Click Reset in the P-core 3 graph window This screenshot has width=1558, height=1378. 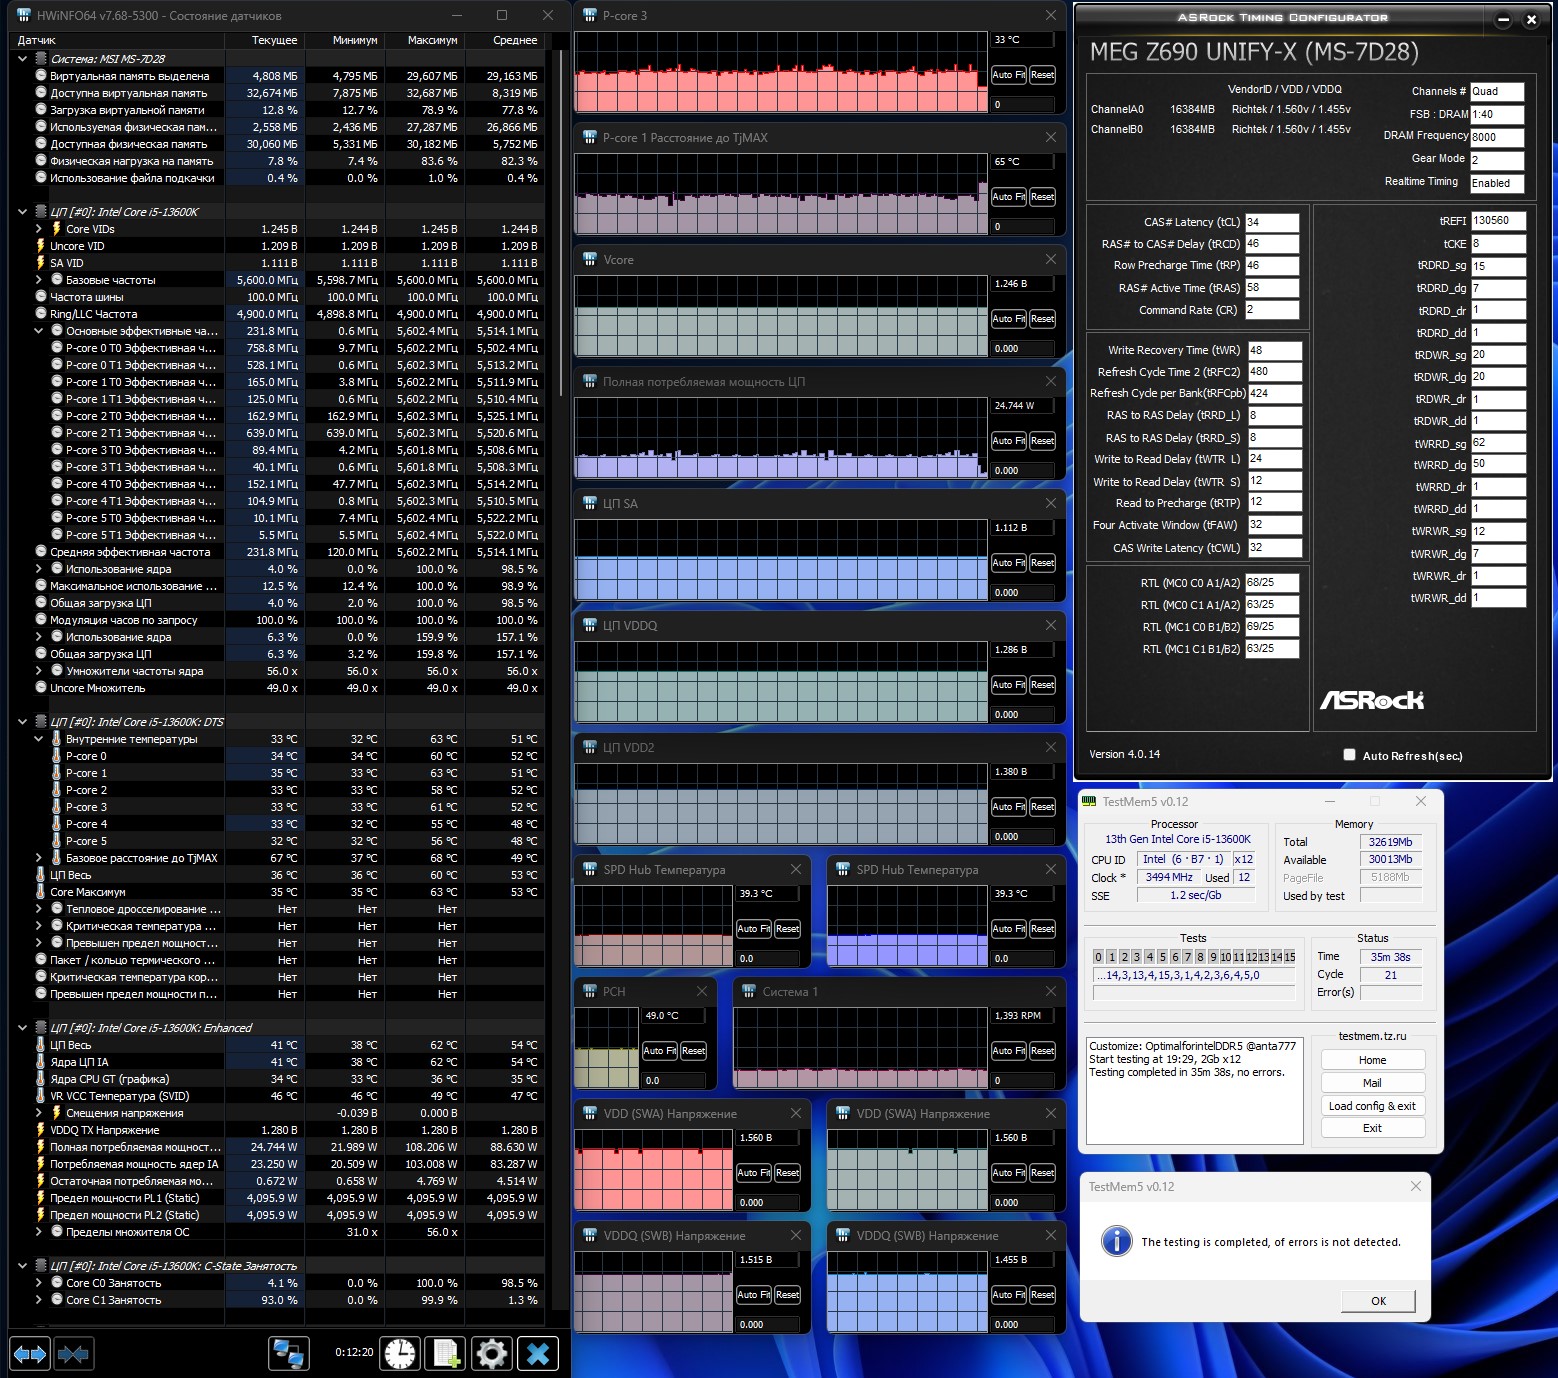coord(1042,75)
